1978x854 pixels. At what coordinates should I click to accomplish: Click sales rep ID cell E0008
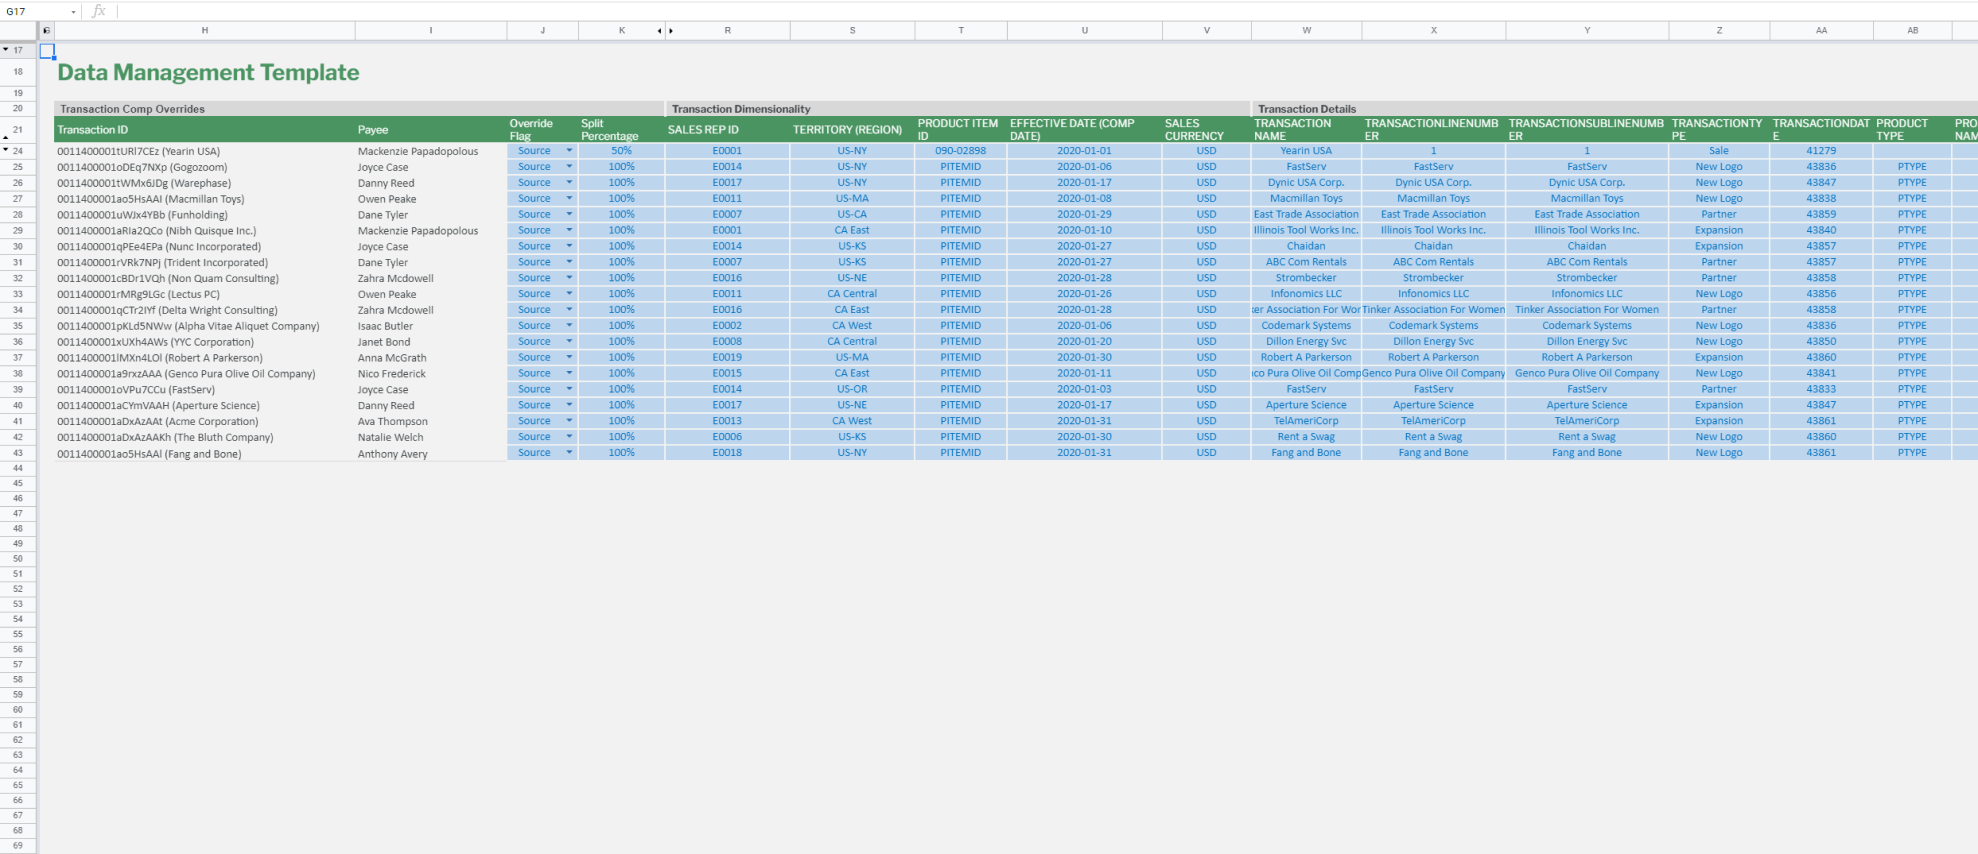tap(728, 341)
